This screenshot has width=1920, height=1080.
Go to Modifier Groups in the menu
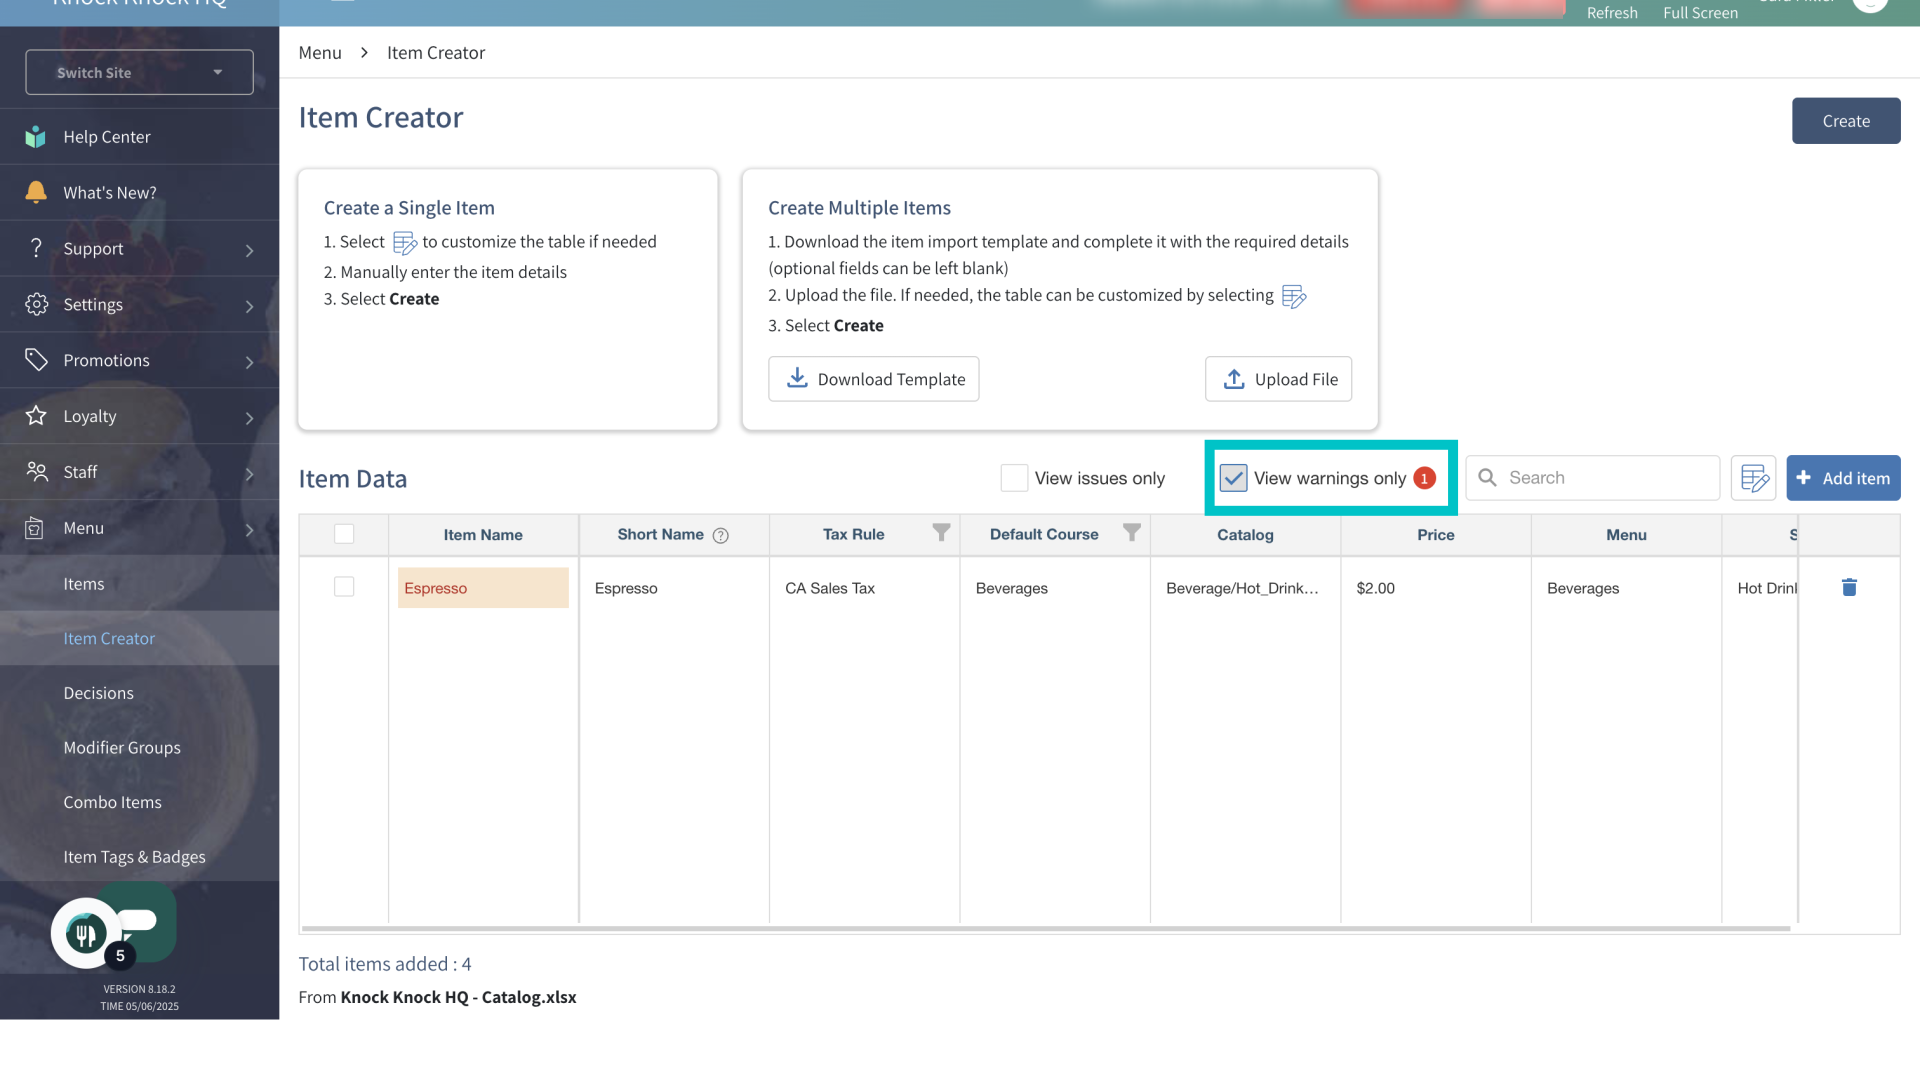122,748
